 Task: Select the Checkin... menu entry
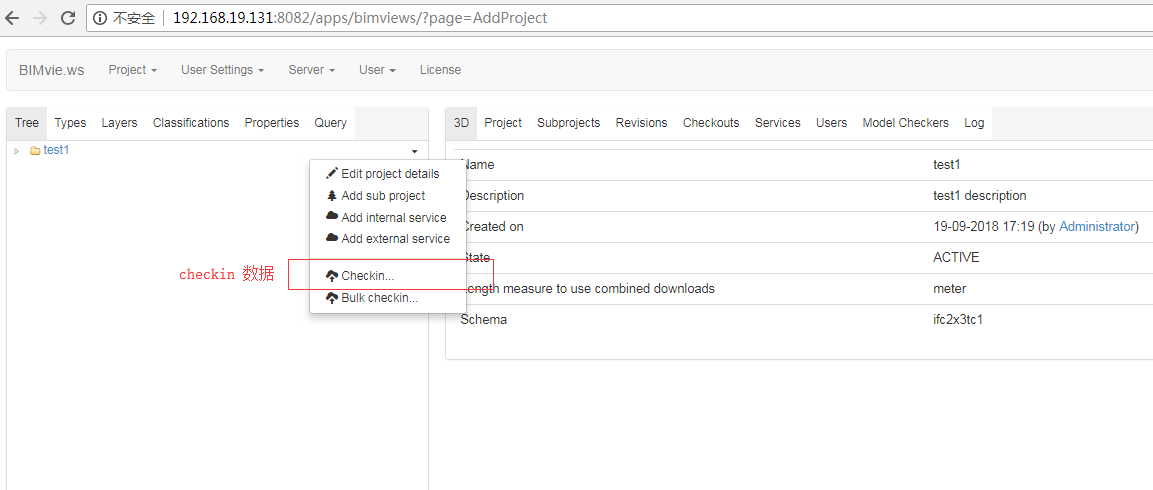pos(367,276)
